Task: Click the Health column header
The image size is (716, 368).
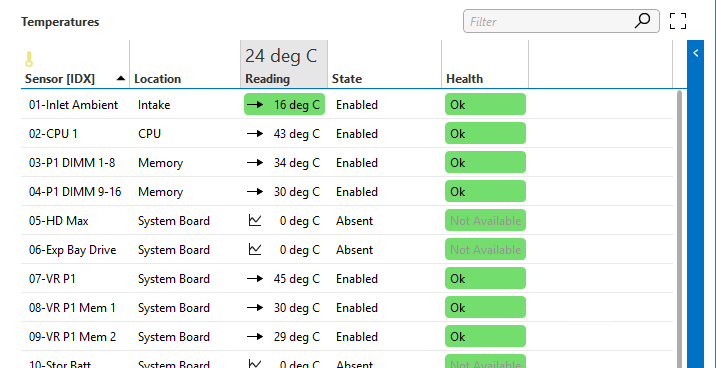Action: tap(464, 79)
